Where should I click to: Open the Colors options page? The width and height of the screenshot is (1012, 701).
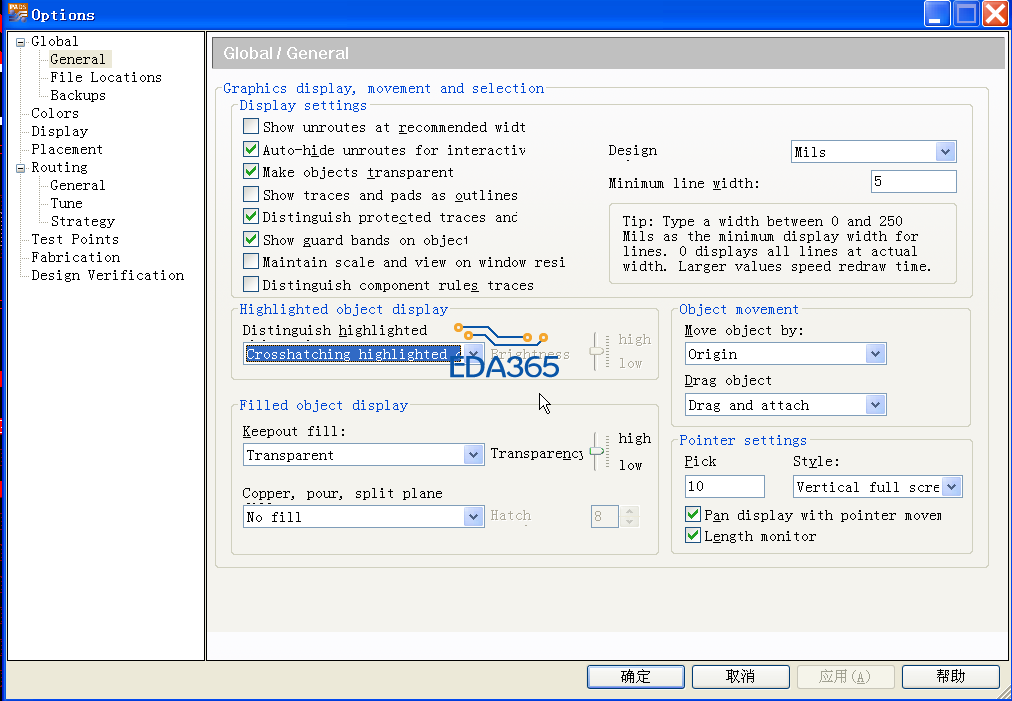pyautogui.click(x=54, y=113)
